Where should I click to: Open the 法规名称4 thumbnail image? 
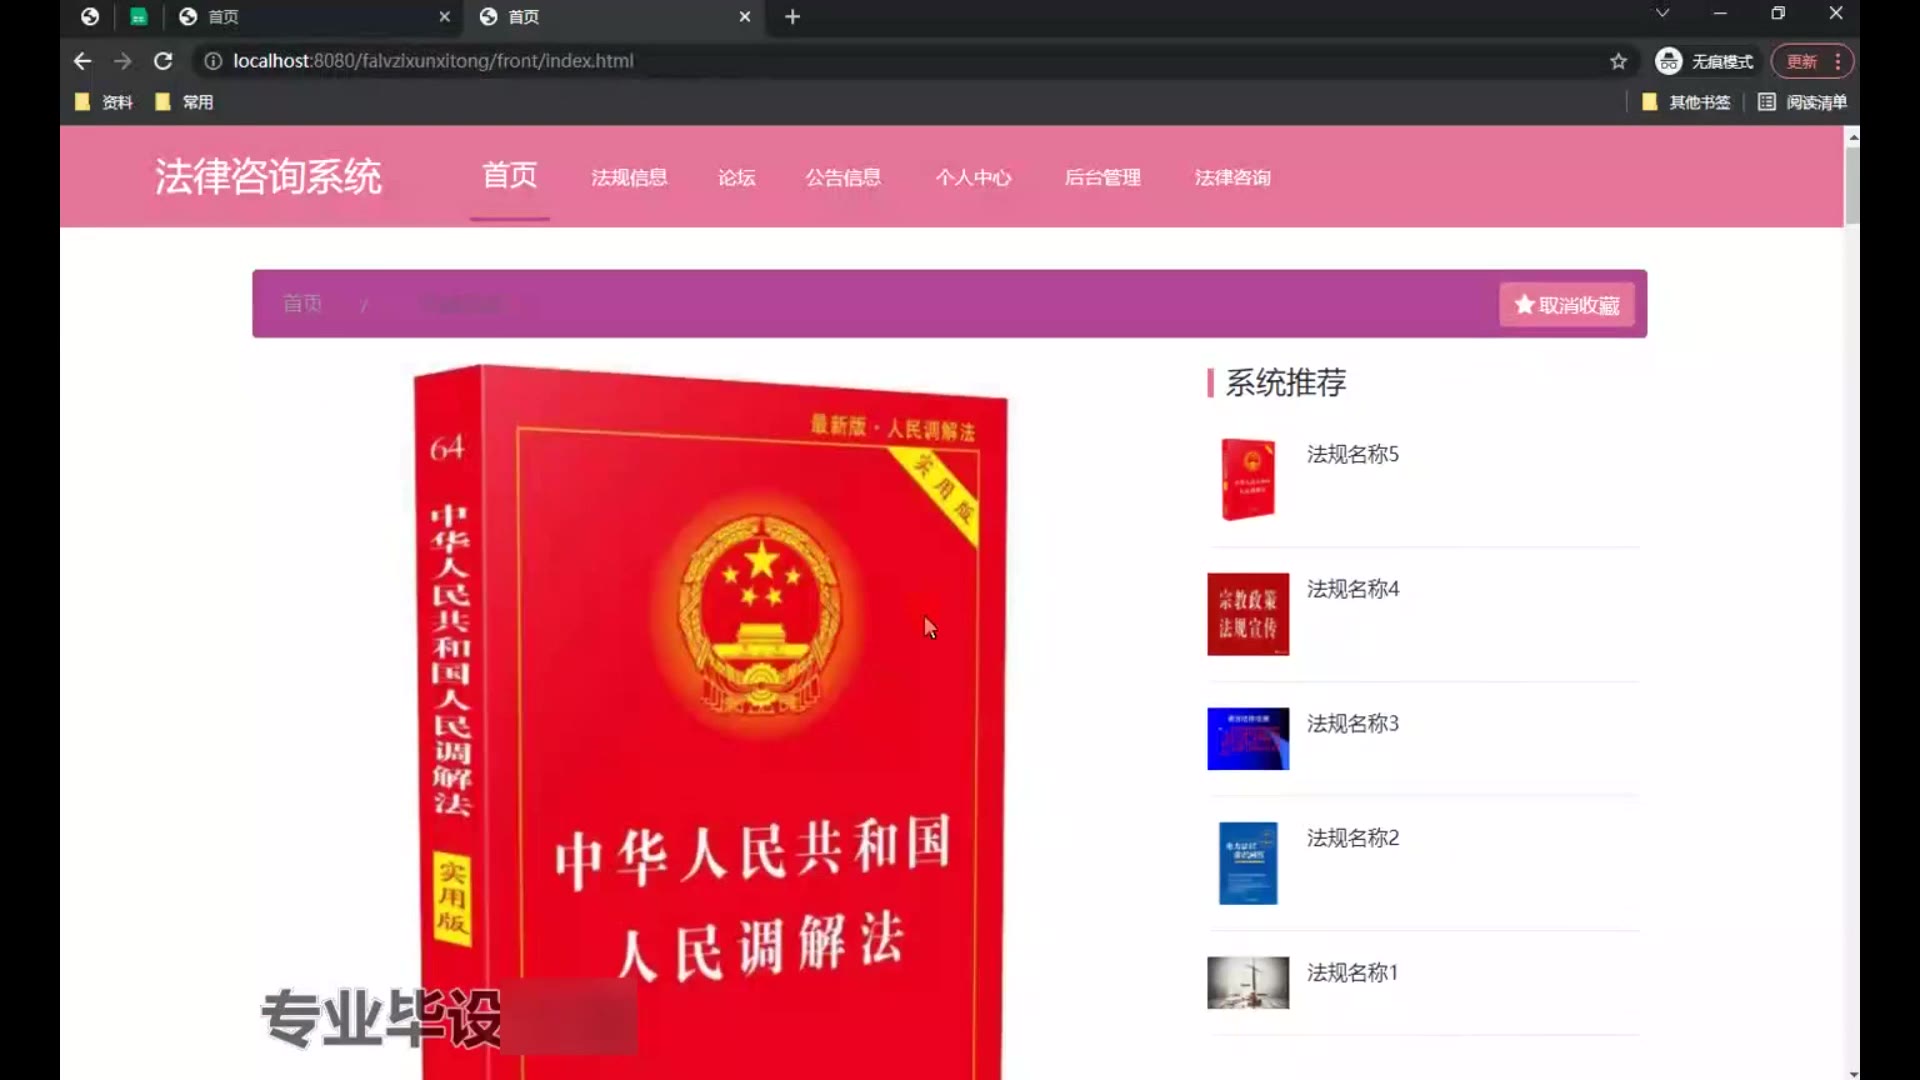pos(1248,614)
